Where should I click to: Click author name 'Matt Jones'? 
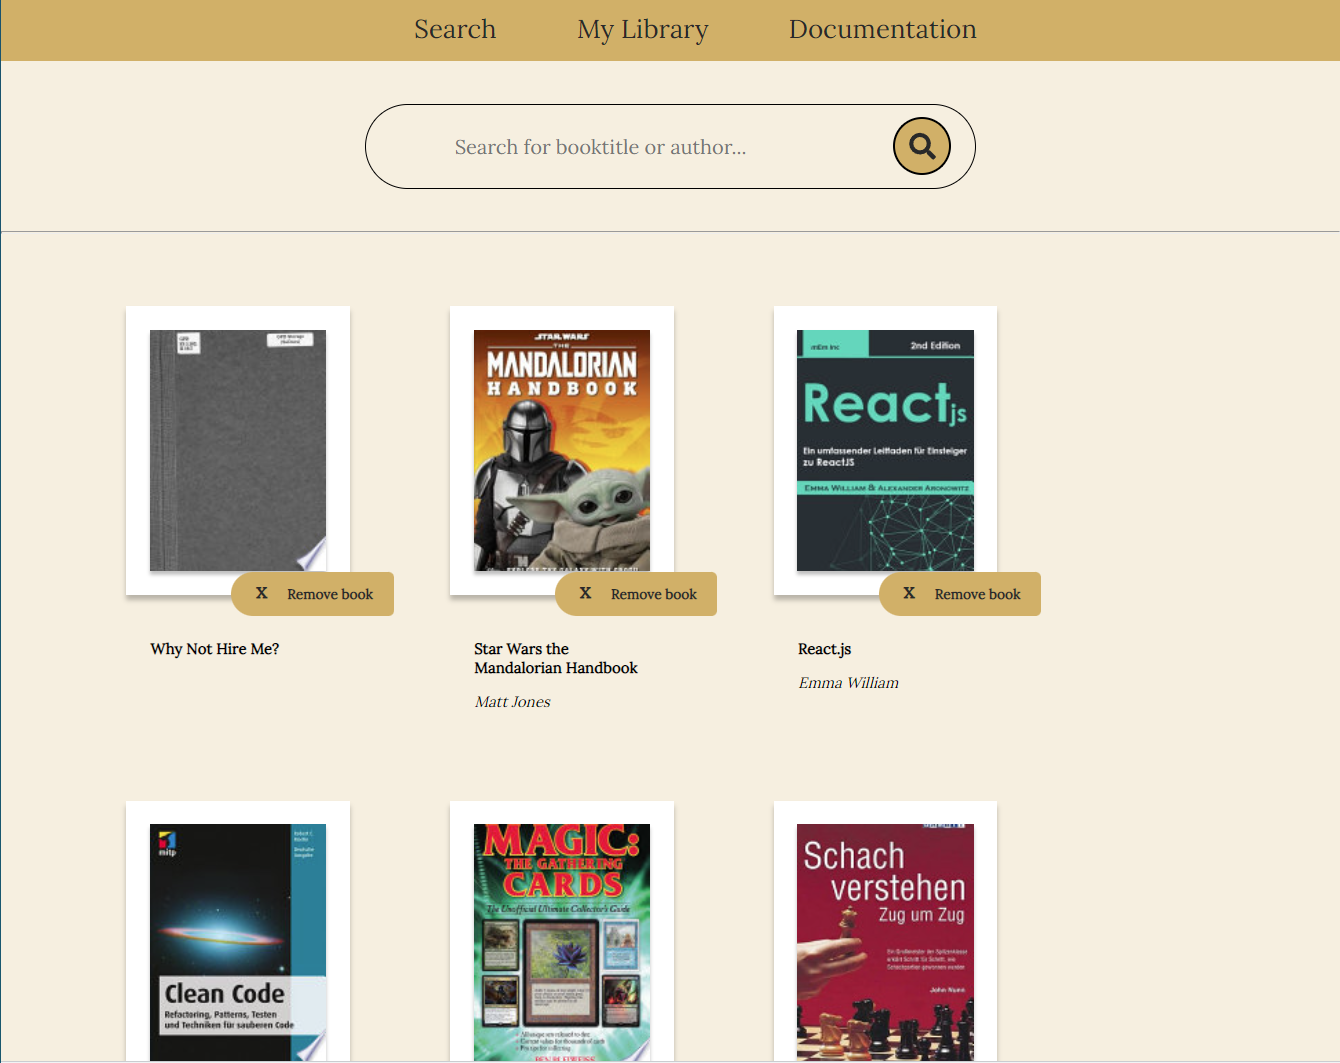click(x=513, y=702)
